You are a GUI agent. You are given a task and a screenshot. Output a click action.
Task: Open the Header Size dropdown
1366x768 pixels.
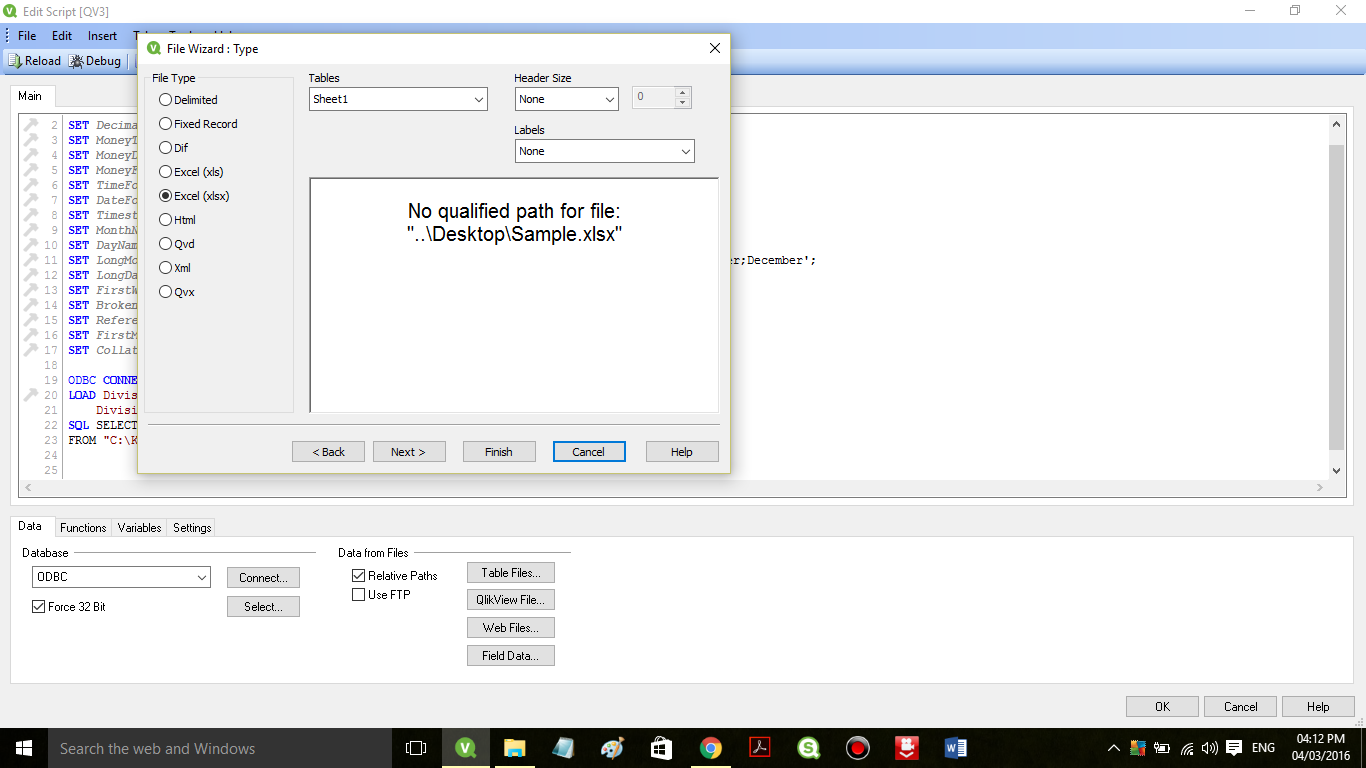567,99
